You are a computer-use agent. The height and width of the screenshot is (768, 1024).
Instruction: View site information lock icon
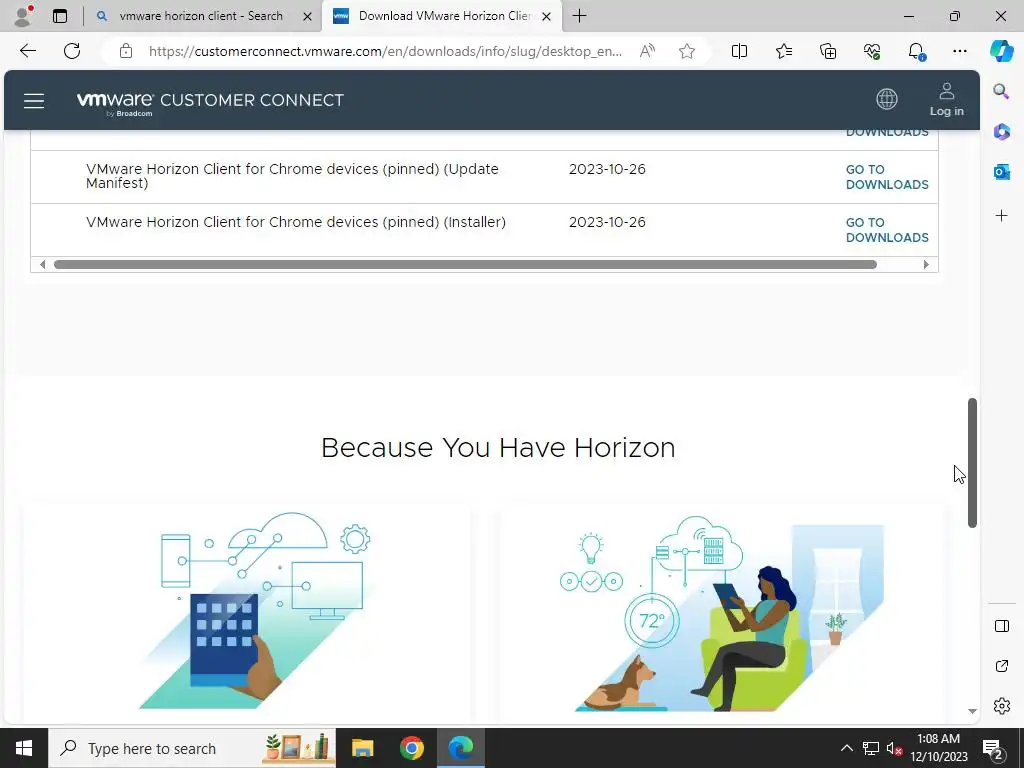point(126,51)
